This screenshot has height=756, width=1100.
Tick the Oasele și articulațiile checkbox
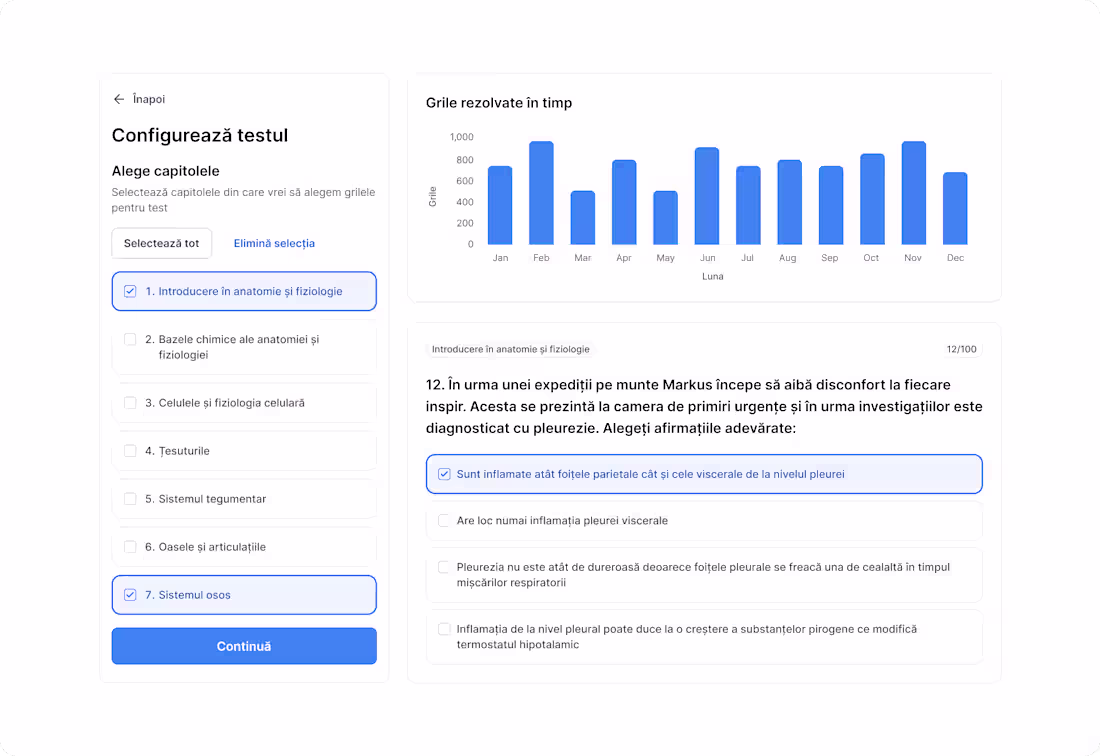130,547
